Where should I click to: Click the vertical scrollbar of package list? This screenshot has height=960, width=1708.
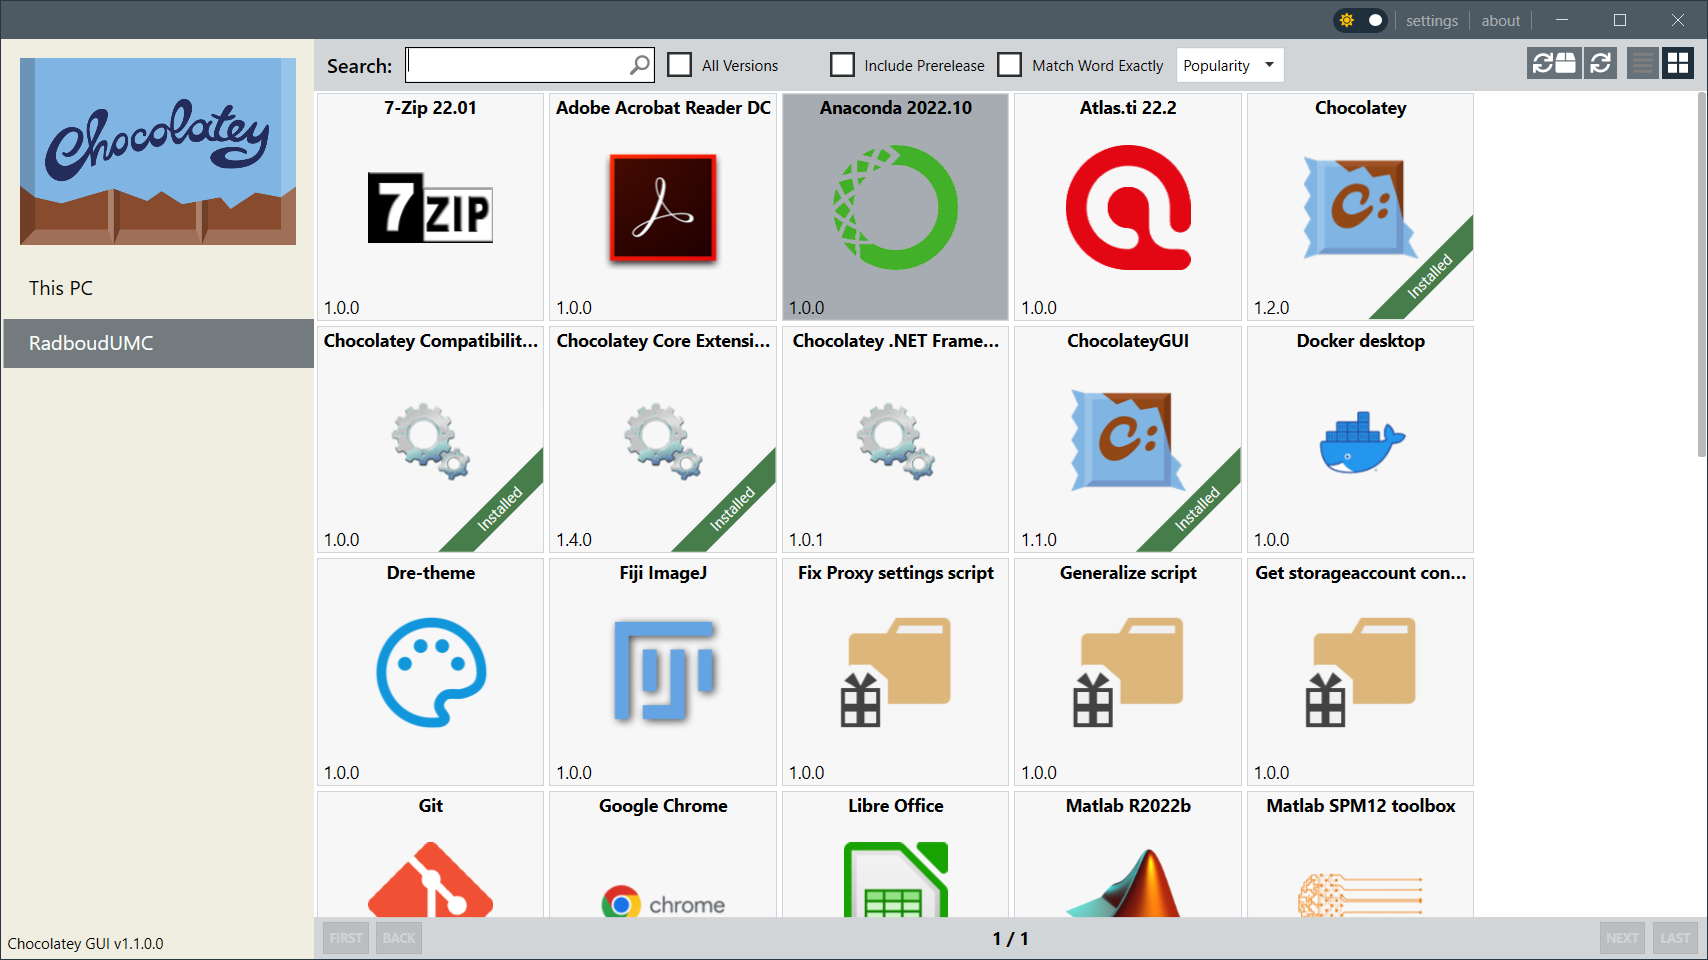[1702, 275]
